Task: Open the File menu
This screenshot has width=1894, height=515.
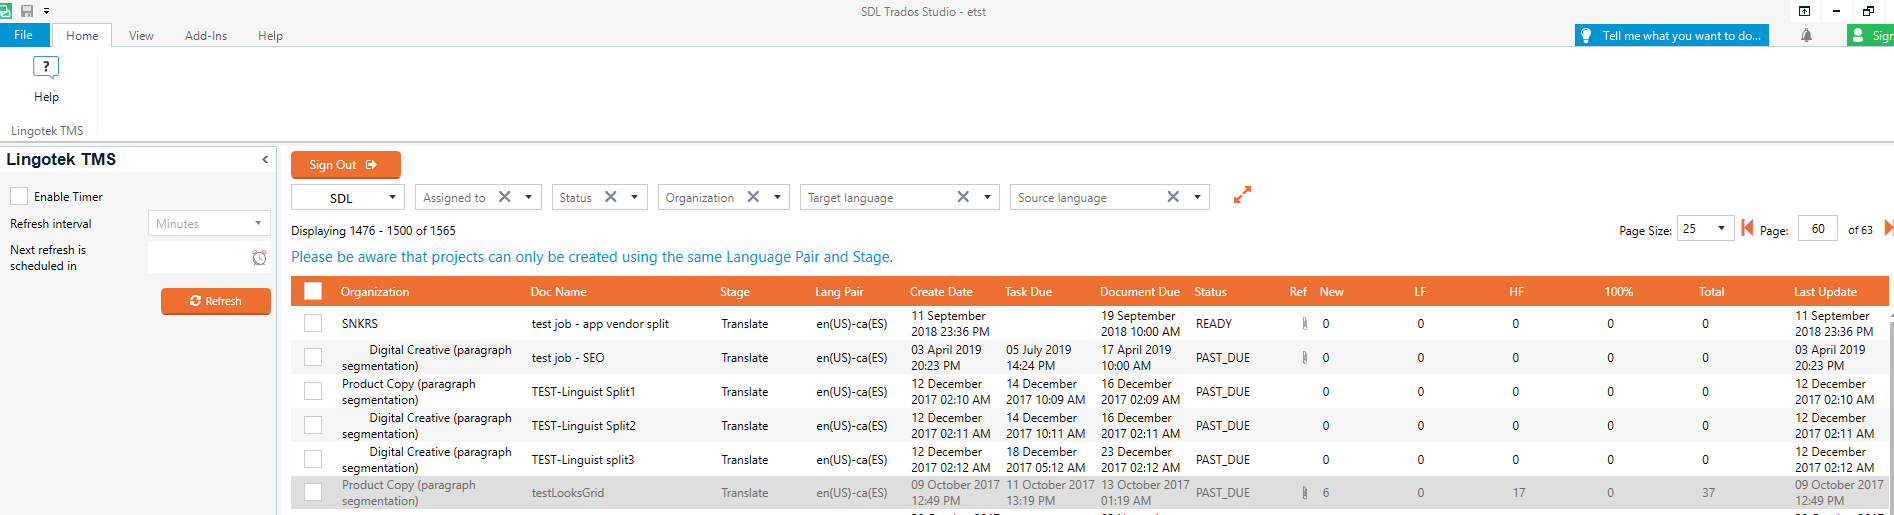Action: pyautogui.click(x=23, y=35)
